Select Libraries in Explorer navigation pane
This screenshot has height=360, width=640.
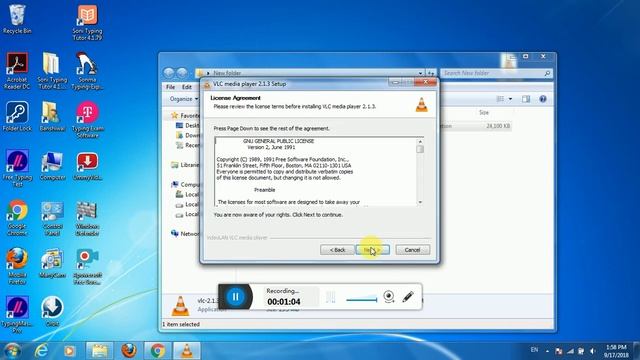pyautogui.click(x=186, y=165)
